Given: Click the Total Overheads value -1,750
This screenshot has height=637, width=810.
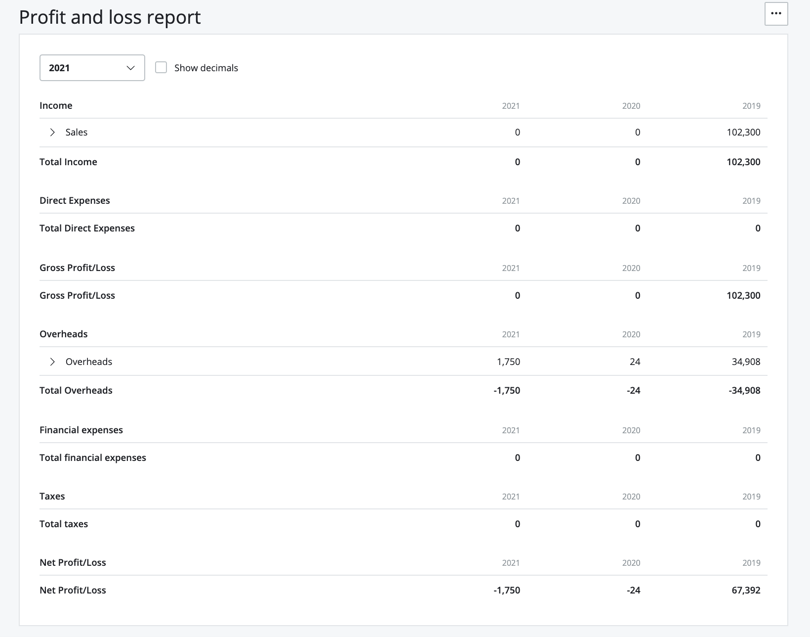Looking at the screenshot, I should 505,390.
